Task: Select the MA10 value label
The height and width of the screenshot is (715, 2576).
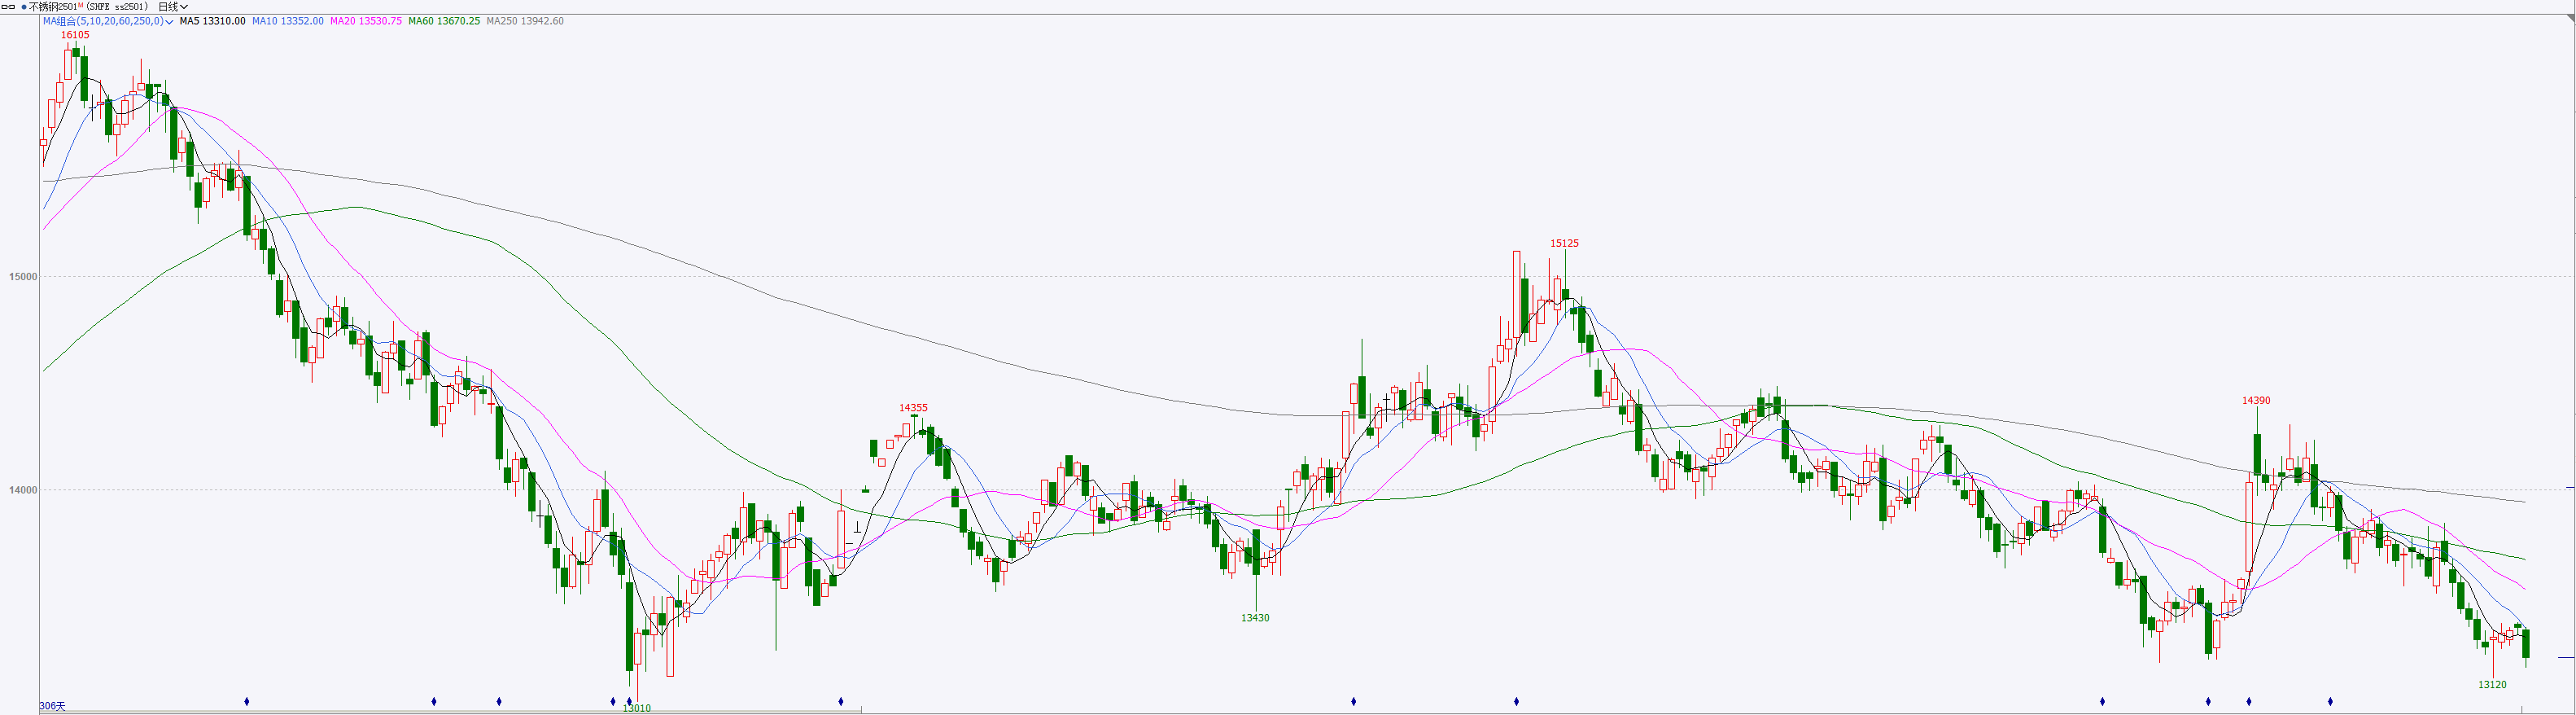Action: (x=288, y=21)
